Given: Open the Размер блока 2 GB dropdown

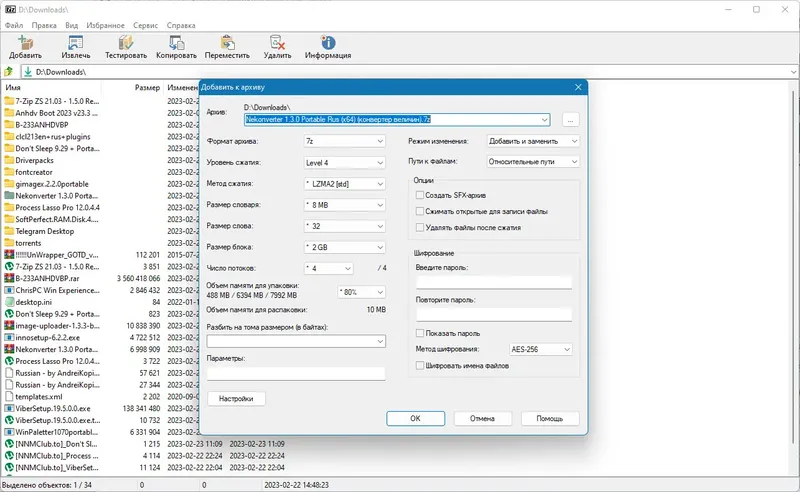Looking at the screenshot, I should [x=344, y=248].
